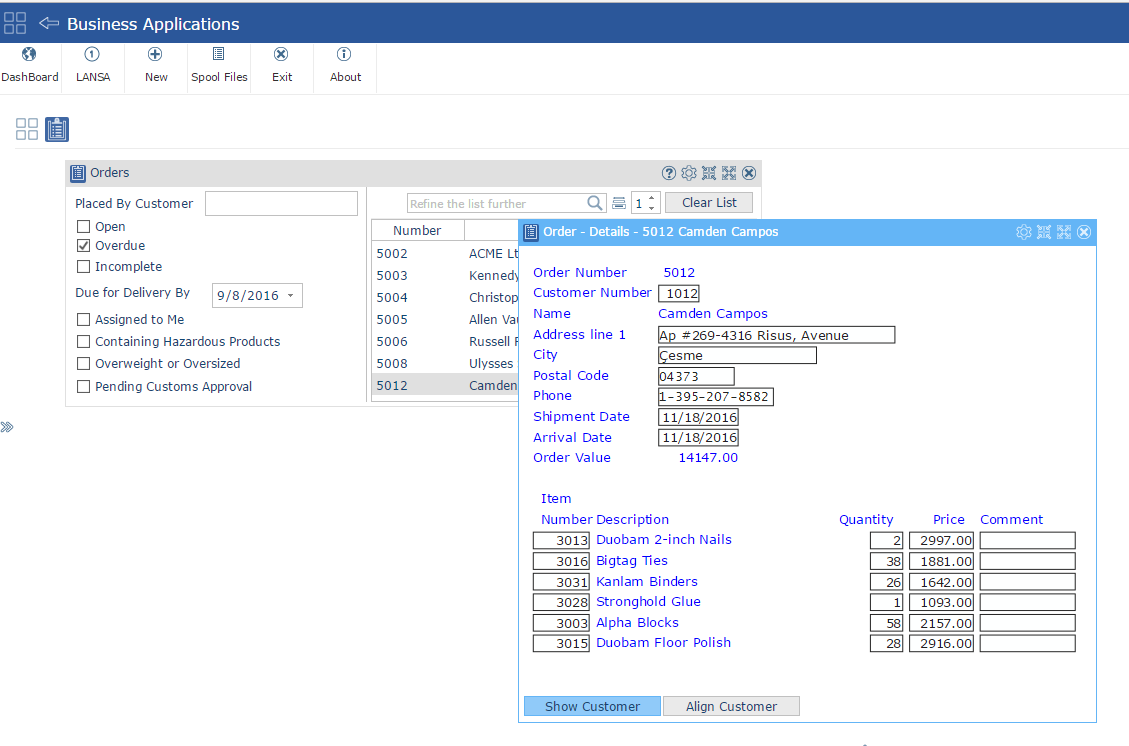
Task: Open the DashBoard globe icon
Action: point(29,55)
